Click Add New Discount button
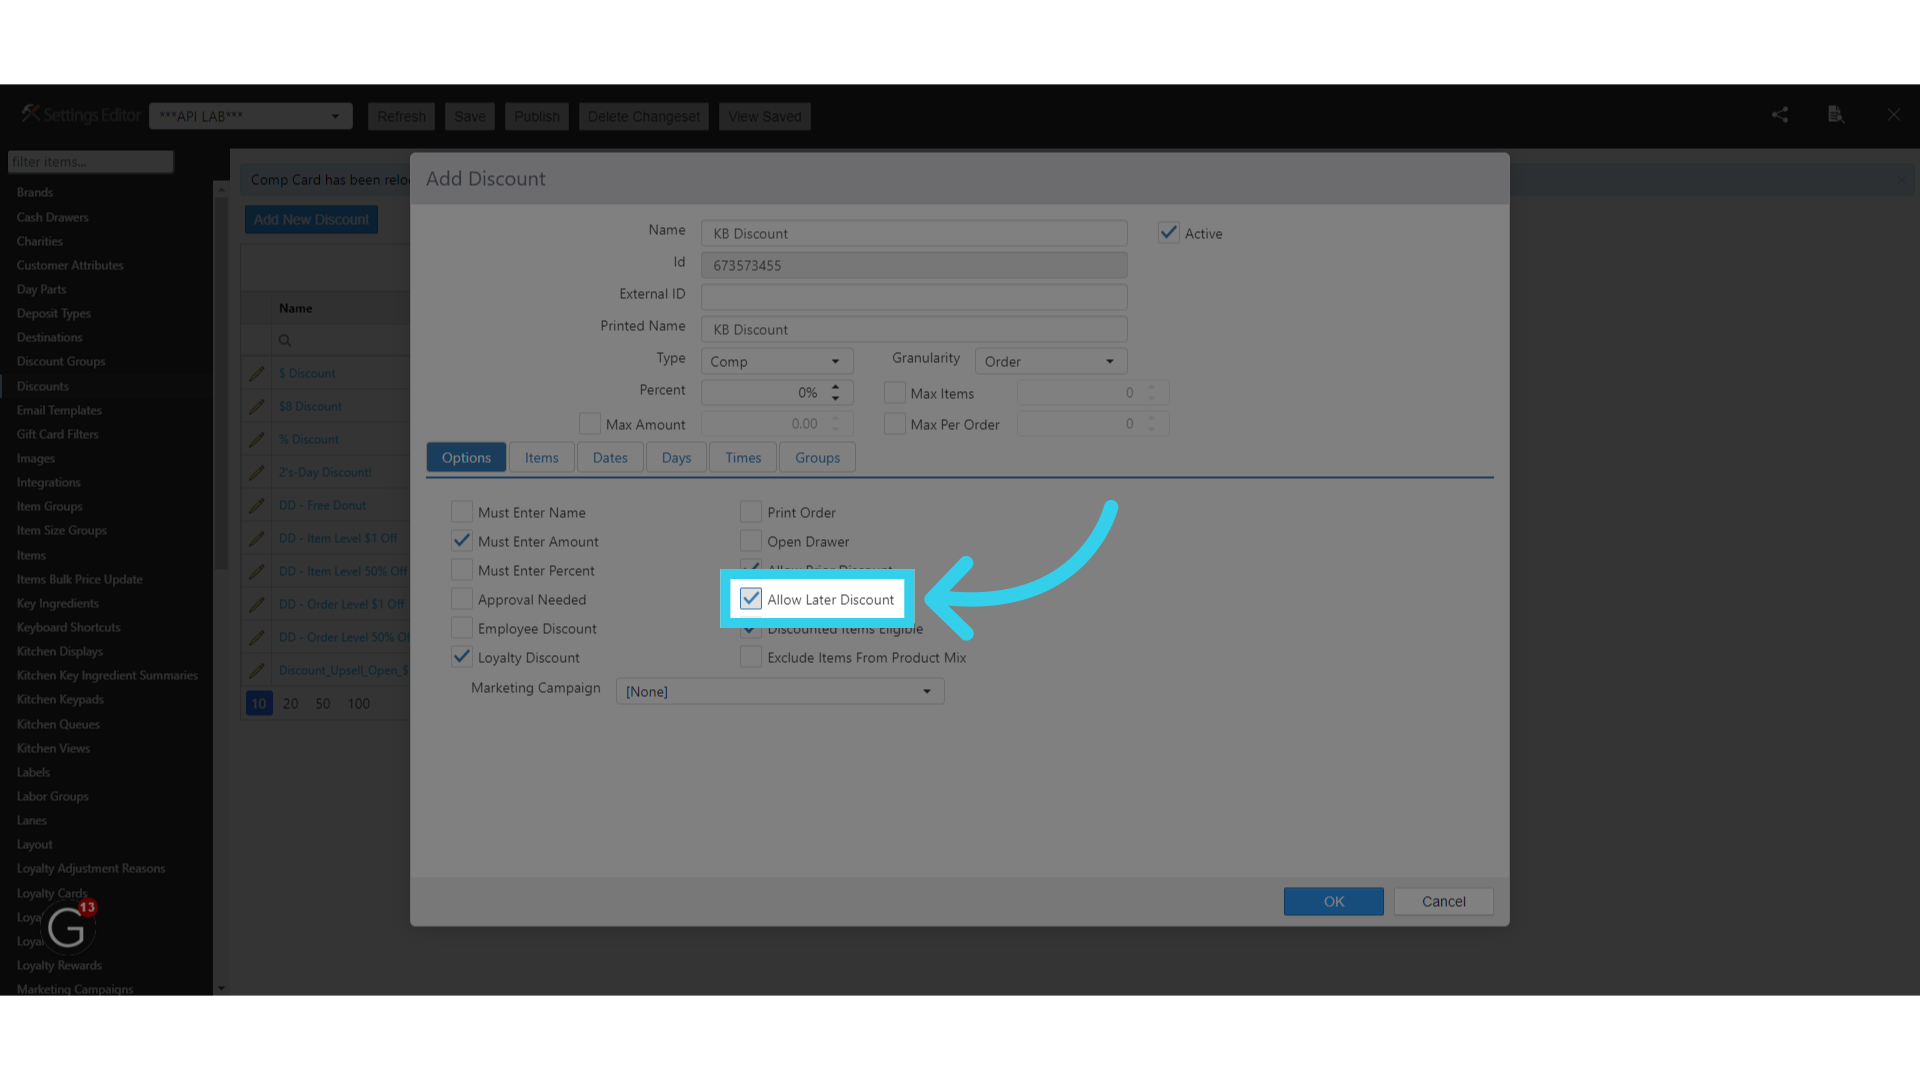1920x1080 pixels. click(x=311, y=219)
